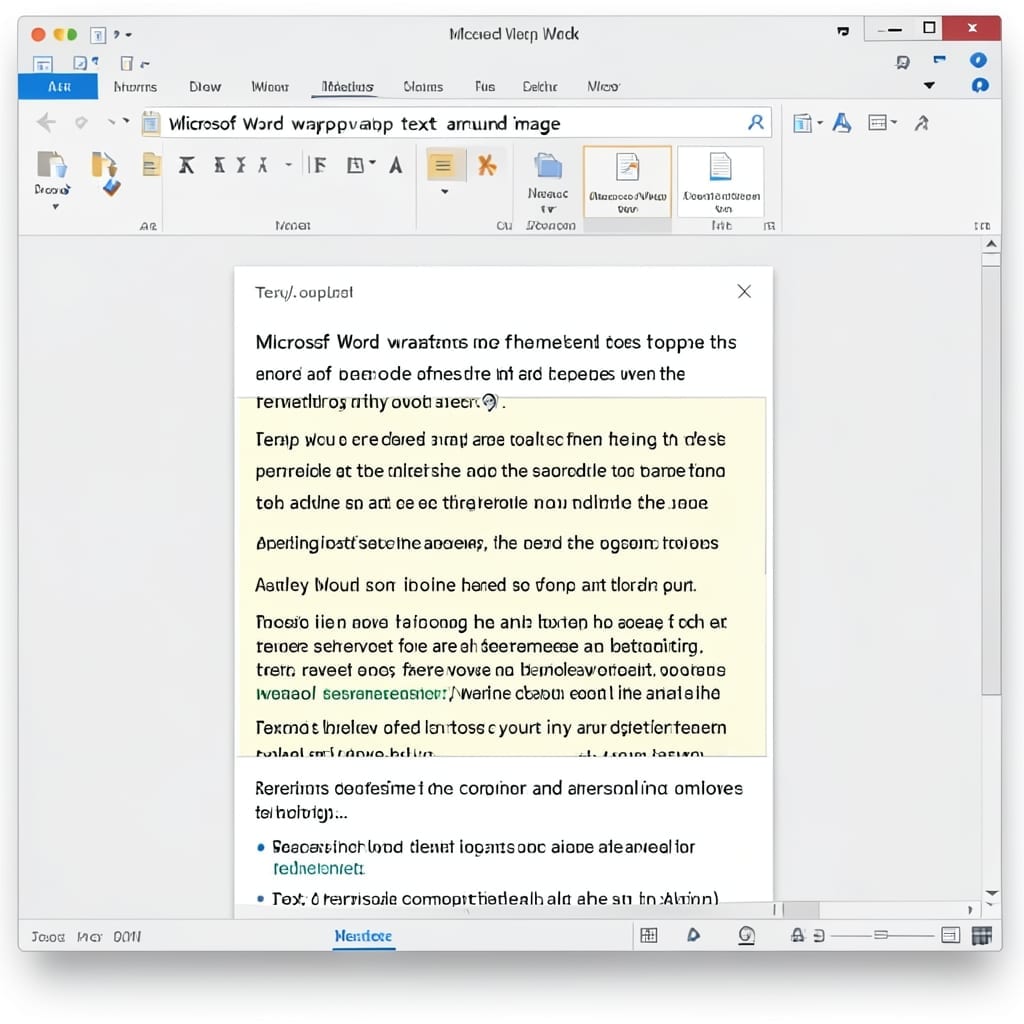The height and width of the screenshot is (1024, 1024).
Task: Click the blue A text style icon
Action: point(842,123)
